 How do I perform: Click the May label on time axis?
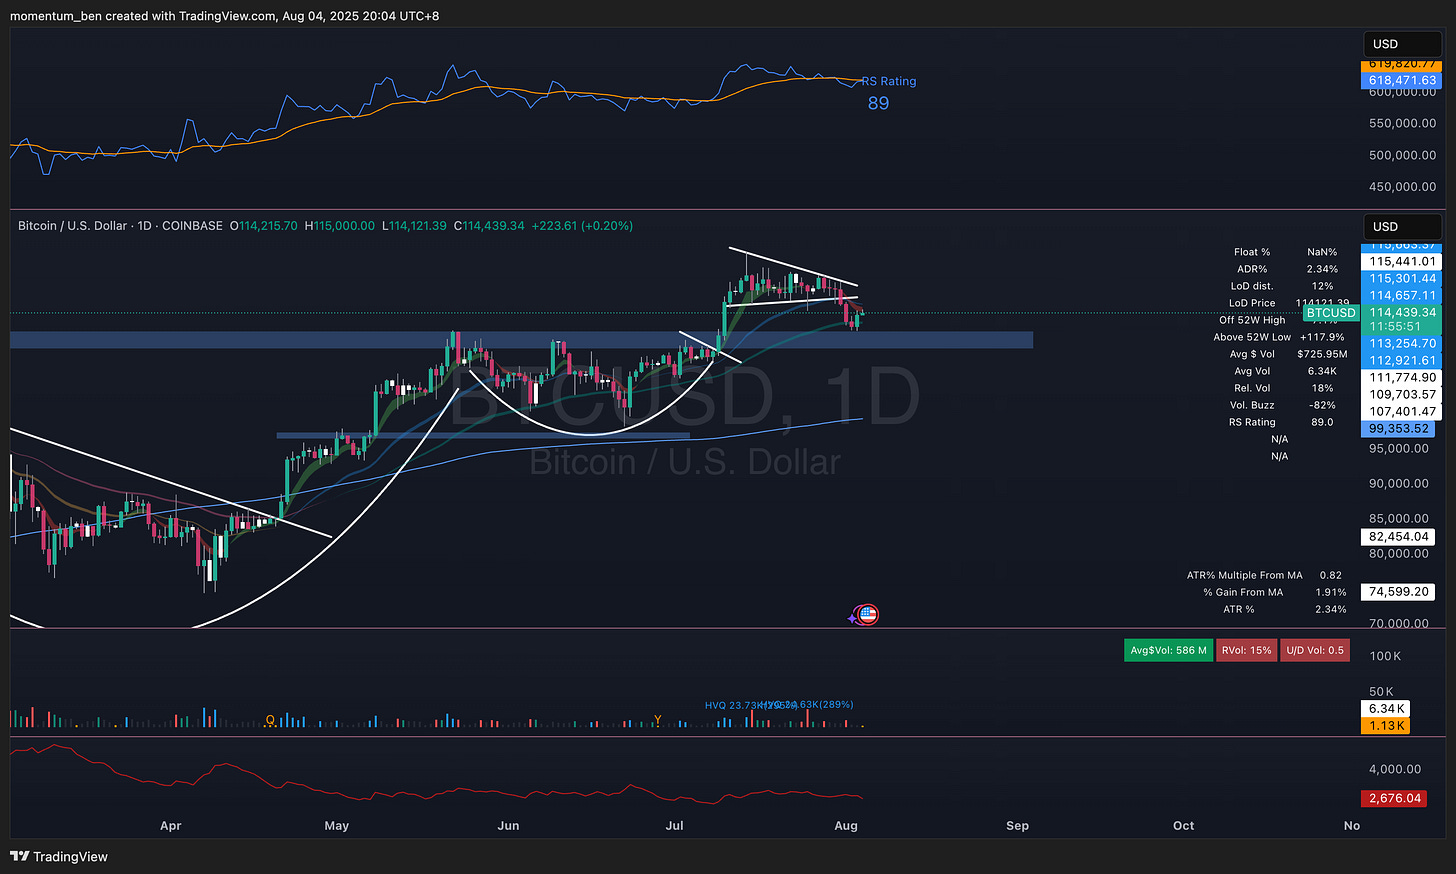coord(337,825)
